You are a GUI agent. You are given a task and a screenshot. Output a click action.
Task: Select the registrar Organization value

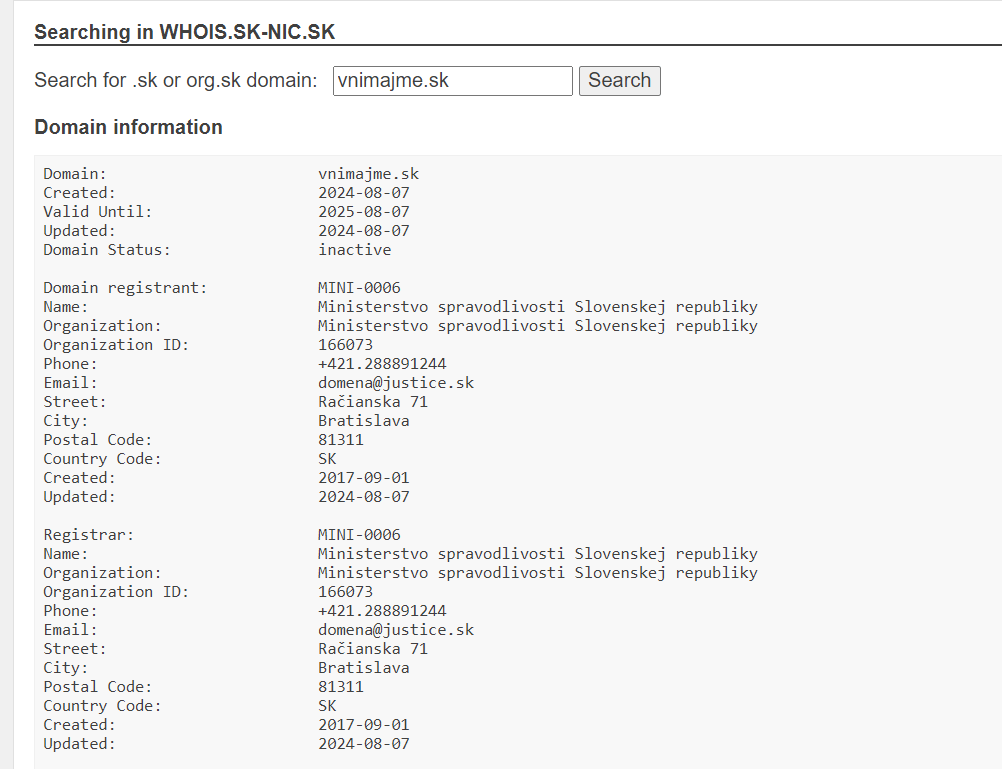tap(537, 573)
